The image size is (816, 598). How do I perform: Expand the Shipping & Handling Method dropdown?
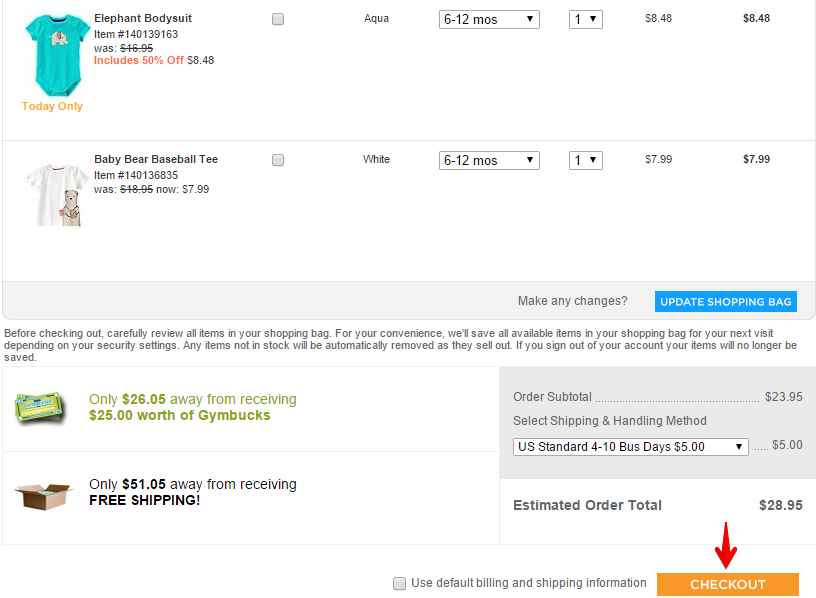point(630,447)
